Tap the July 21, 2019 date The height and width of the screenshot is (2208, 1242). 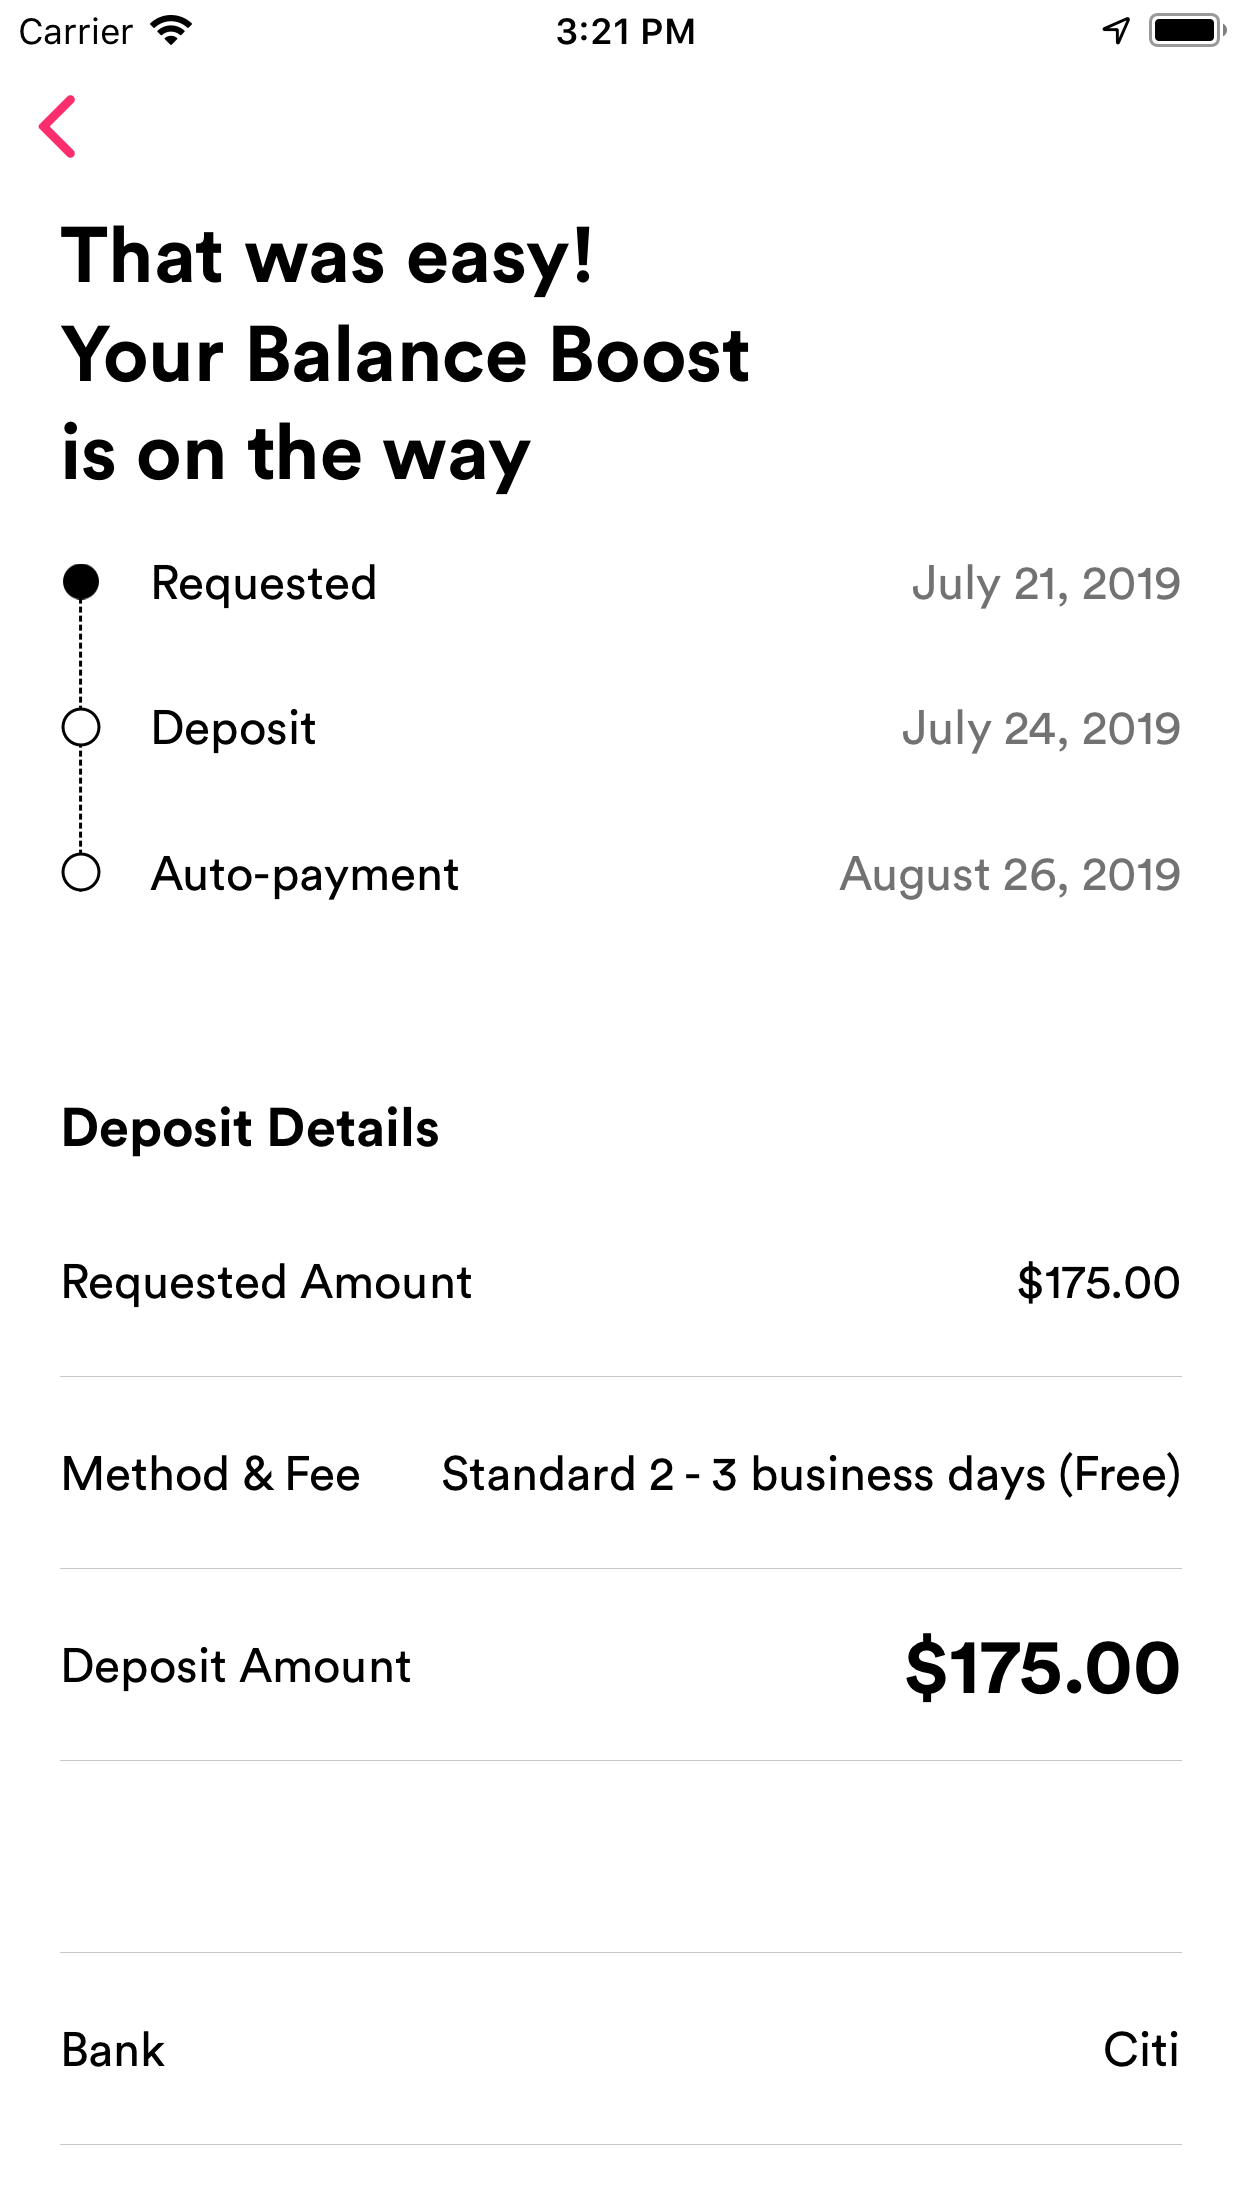click(1046, 583)
